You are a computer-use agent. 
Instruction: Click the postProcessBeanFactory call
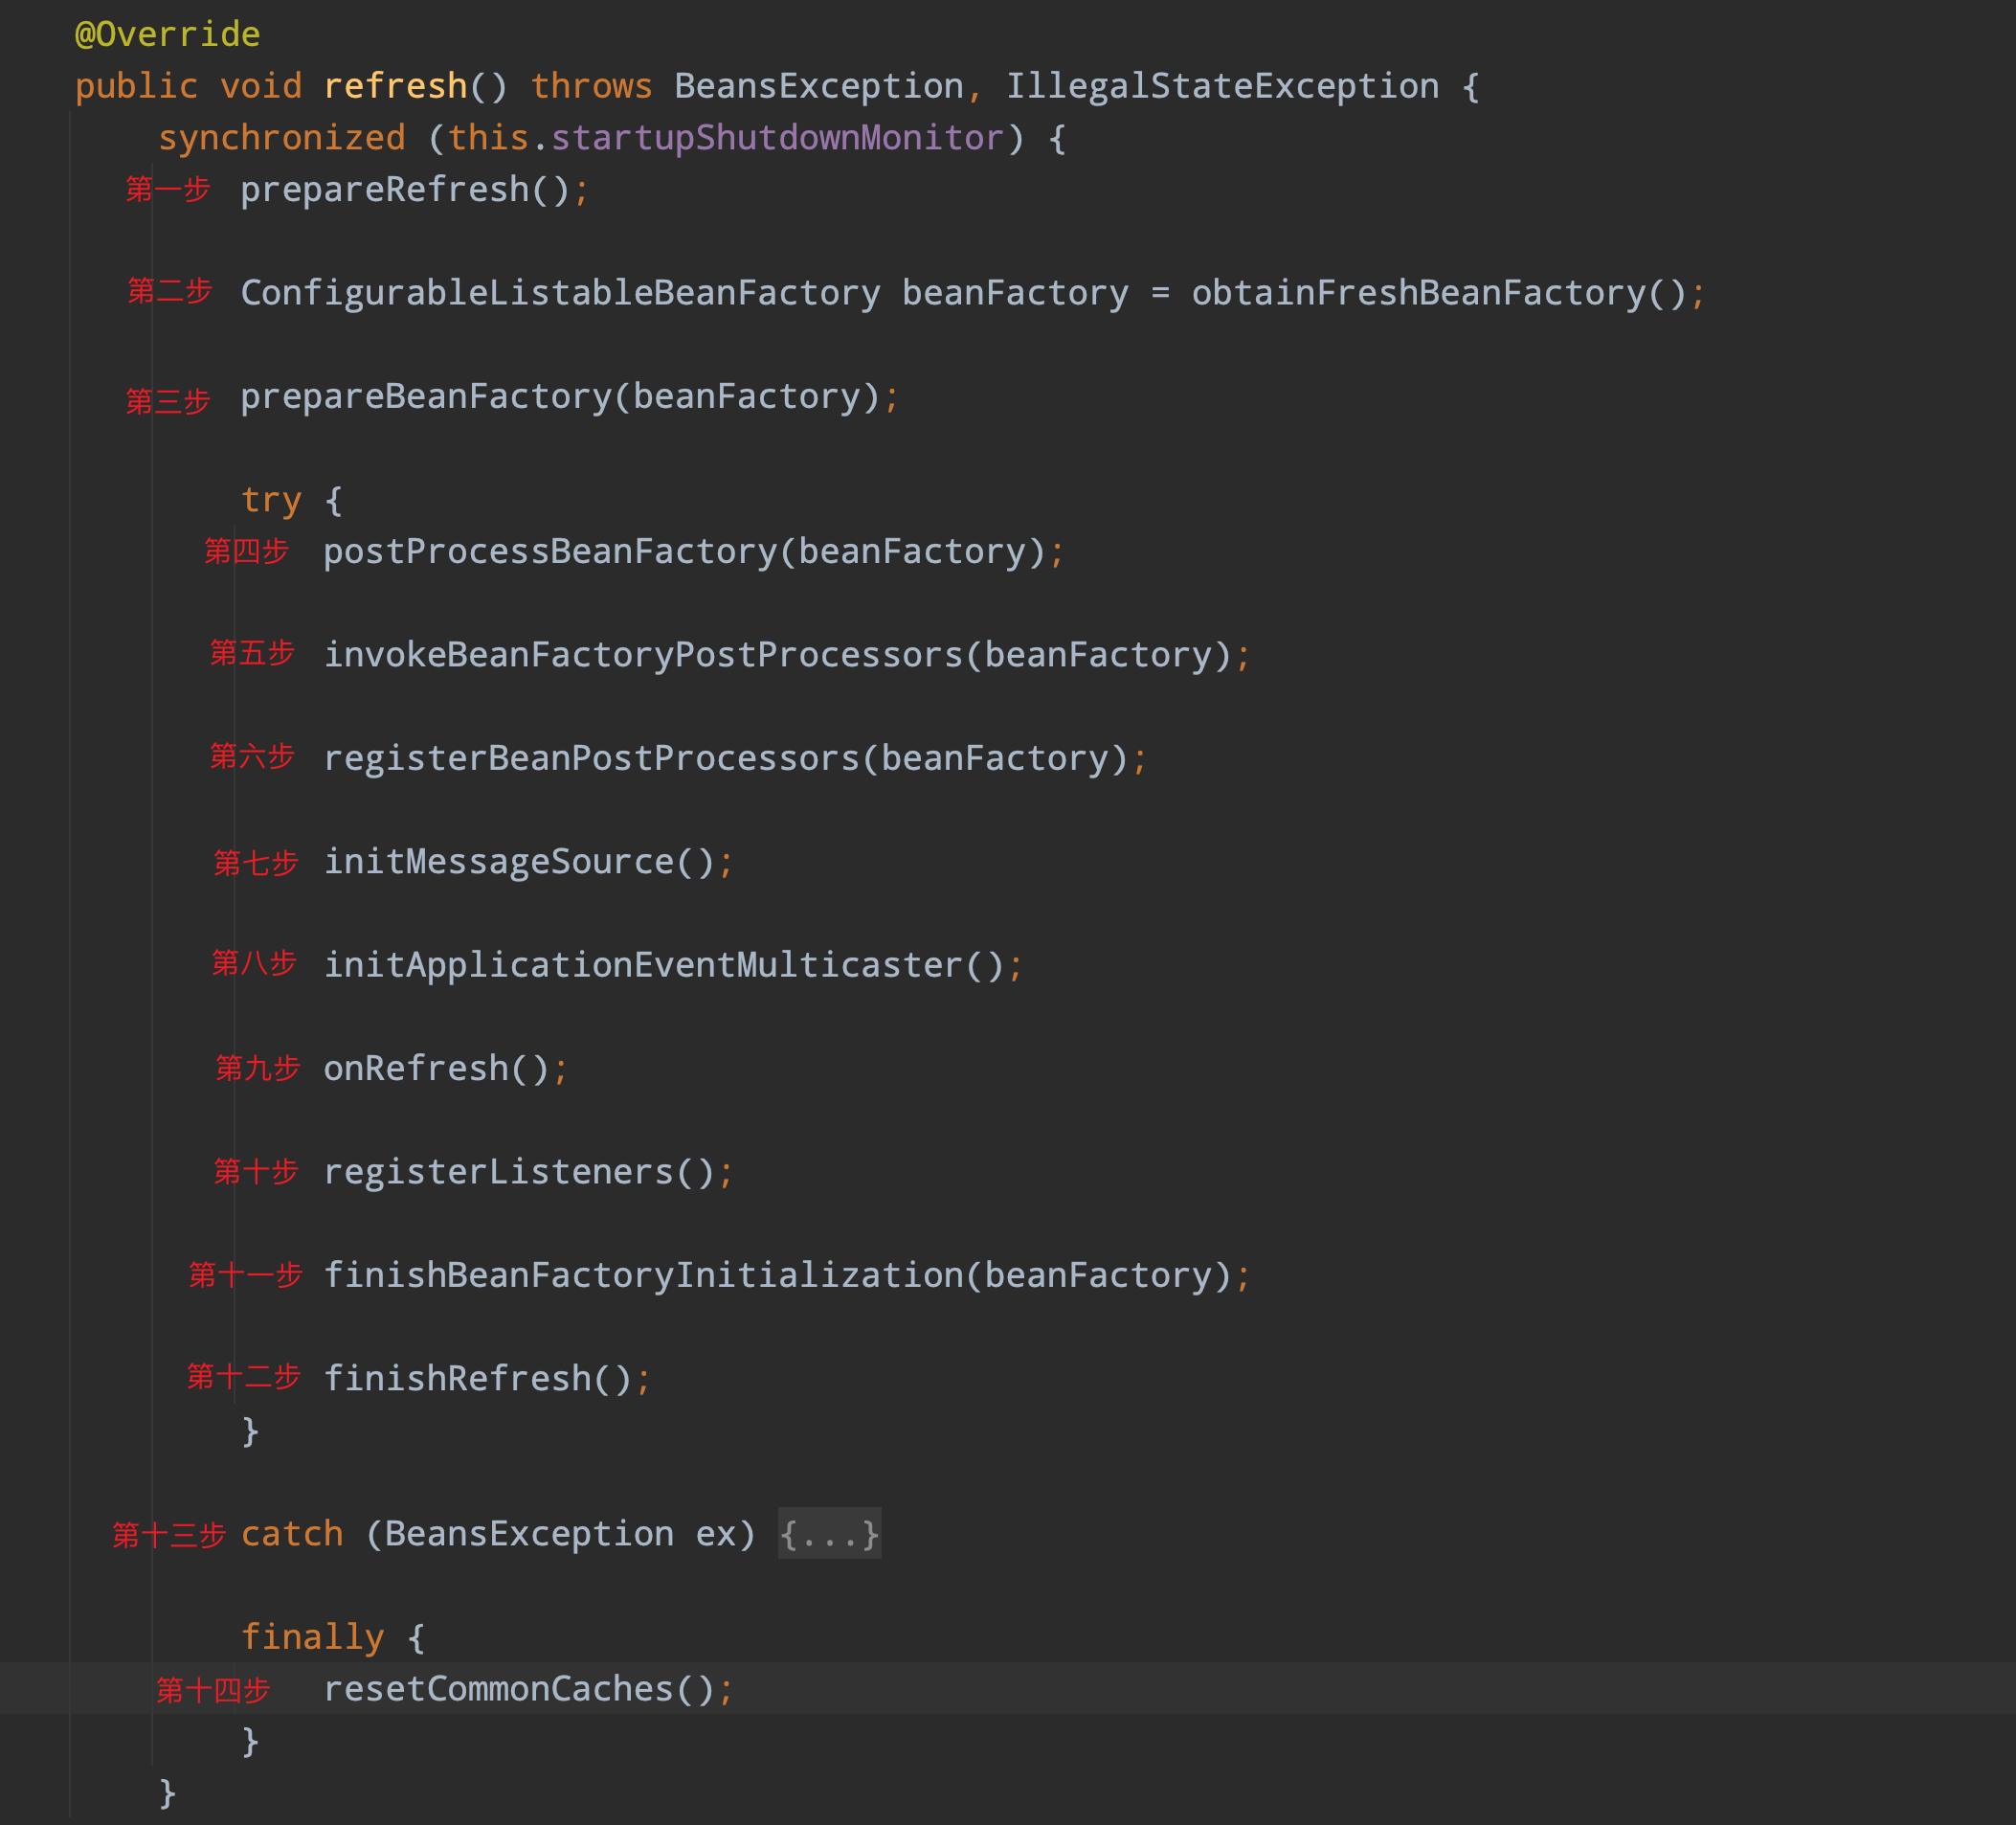coord(549,552)
